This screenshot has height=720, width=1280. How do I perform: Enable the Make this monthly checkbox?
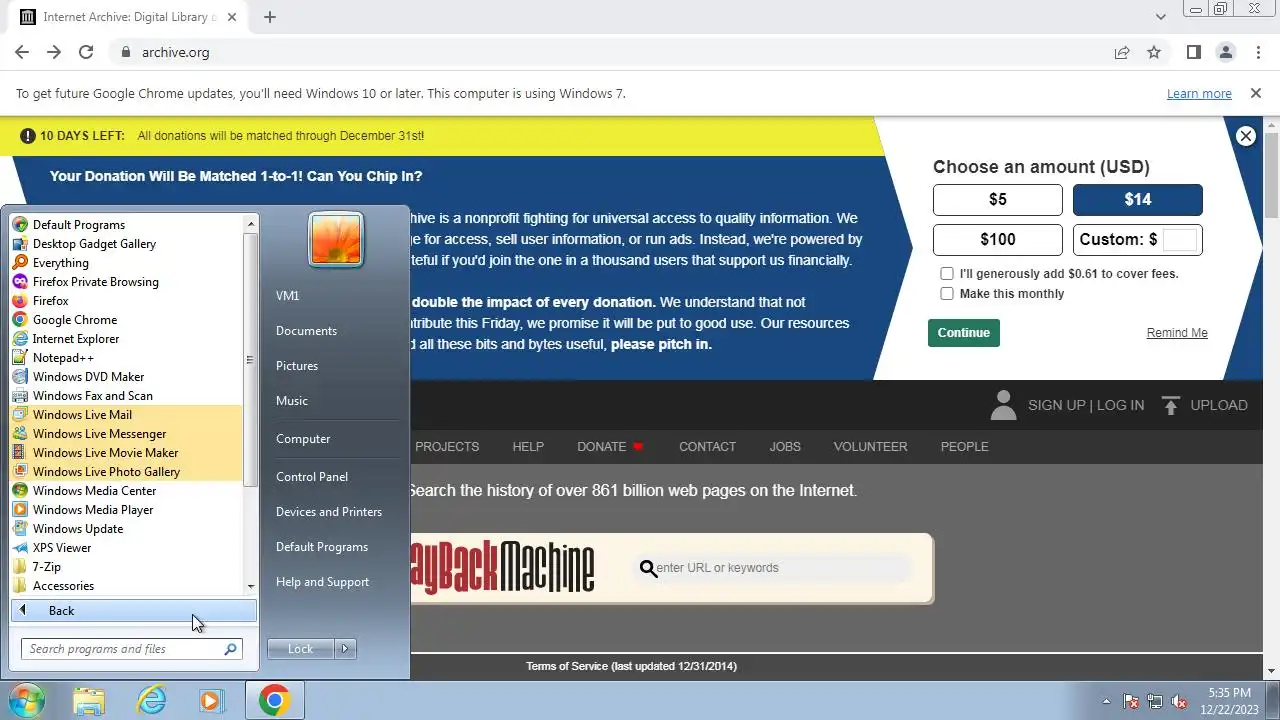947,294
